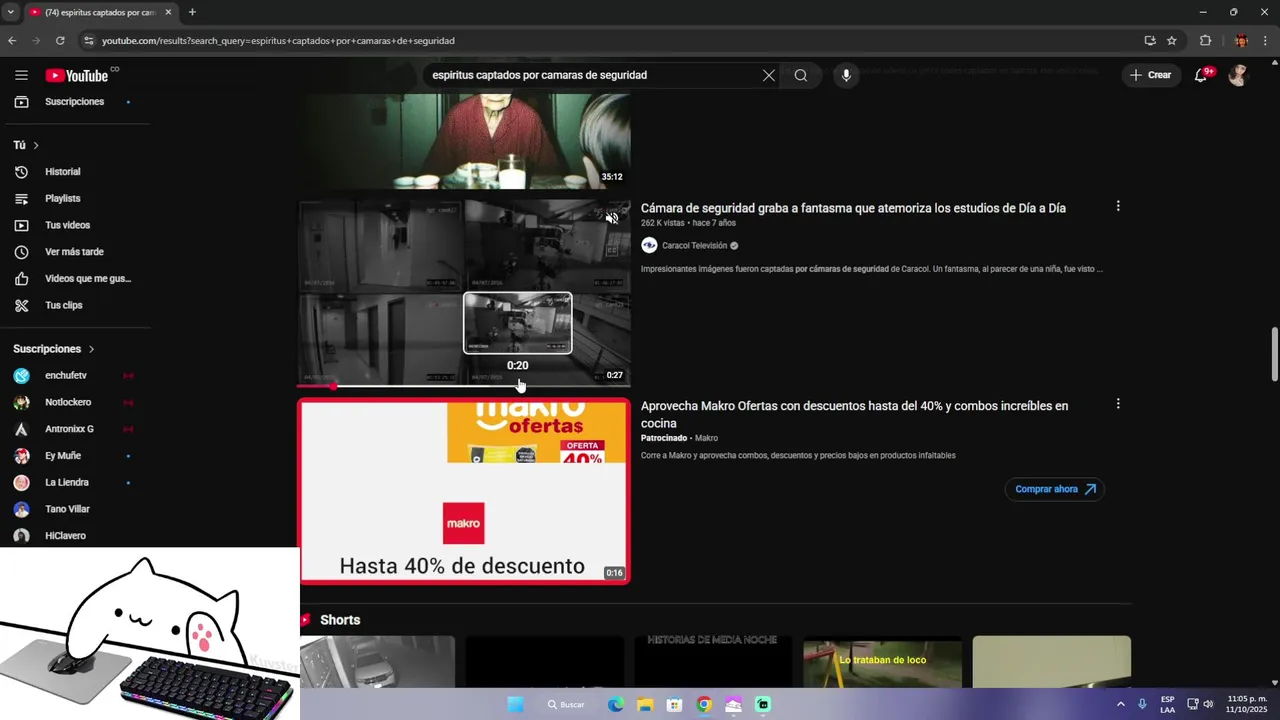Select the YouTube espiritus captados tab
Image resolution: width=1280 pixels, height=720 pixels.
tap(100, 12)
